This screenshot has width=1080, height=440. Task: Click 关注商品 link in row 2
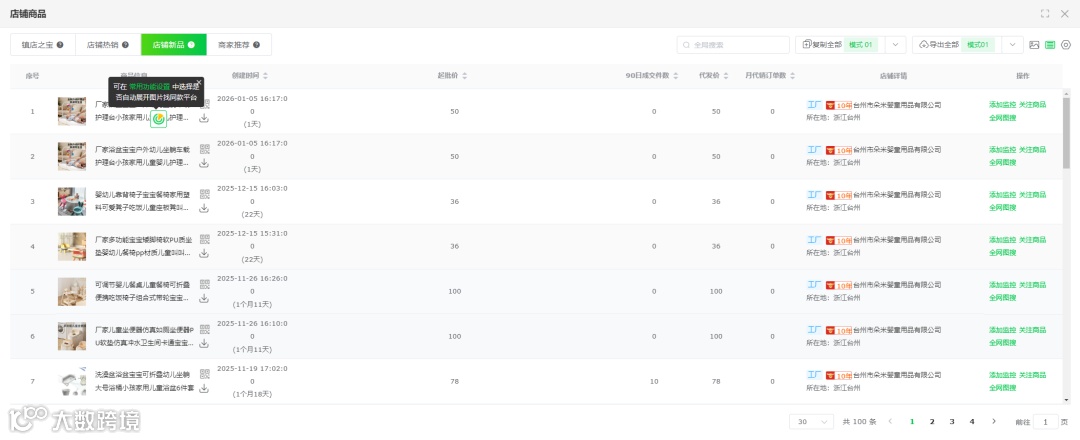tap(1032, 149)
